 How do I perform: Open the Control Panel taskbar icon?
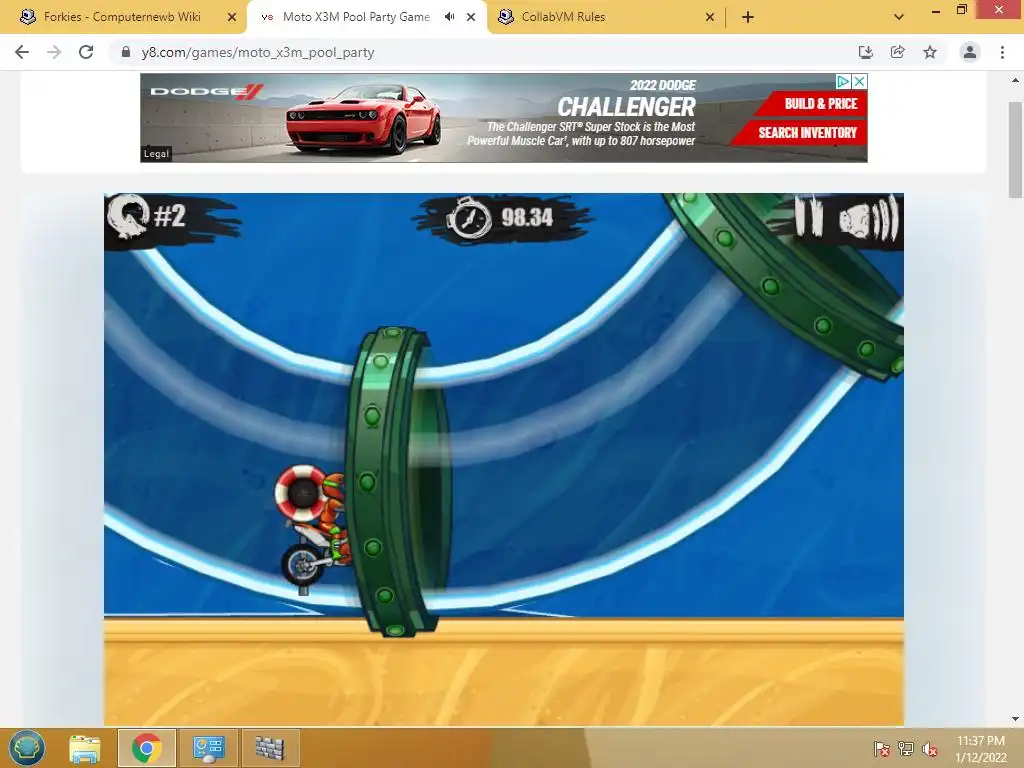[209, 748]
